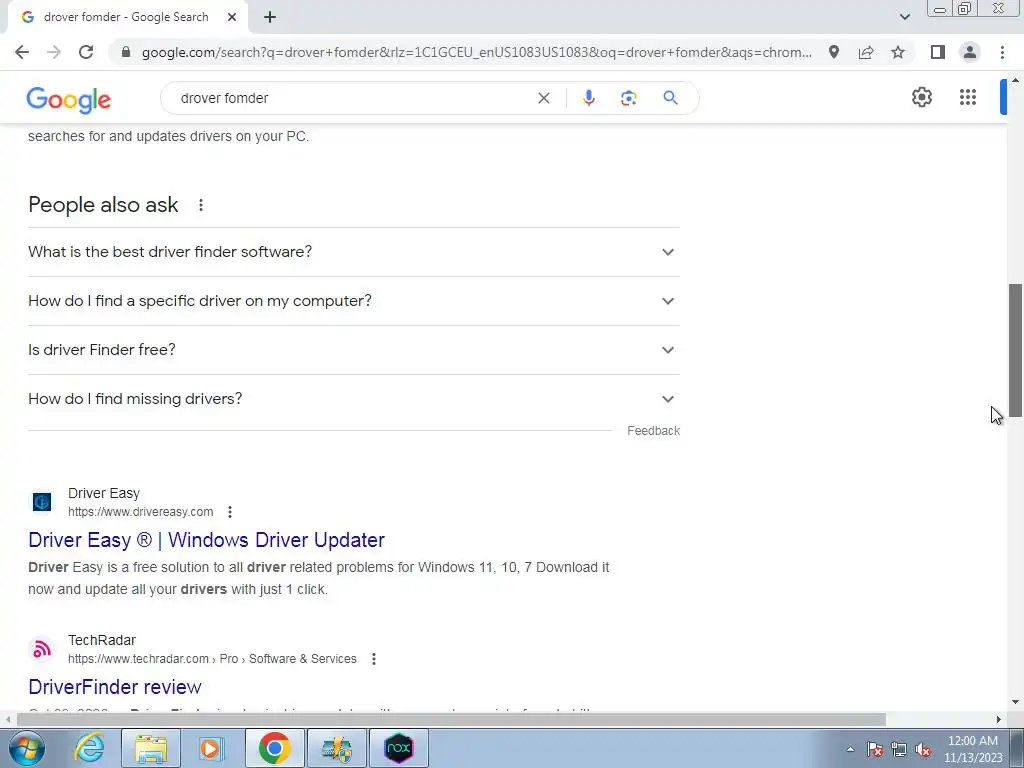Click the location pin icon in address bar

(834, 52)
